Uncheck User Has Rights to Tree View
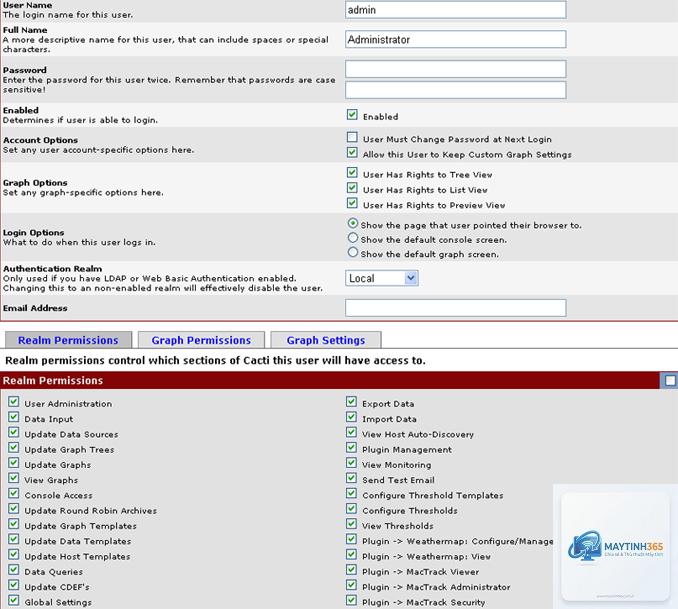 [352, 173]
